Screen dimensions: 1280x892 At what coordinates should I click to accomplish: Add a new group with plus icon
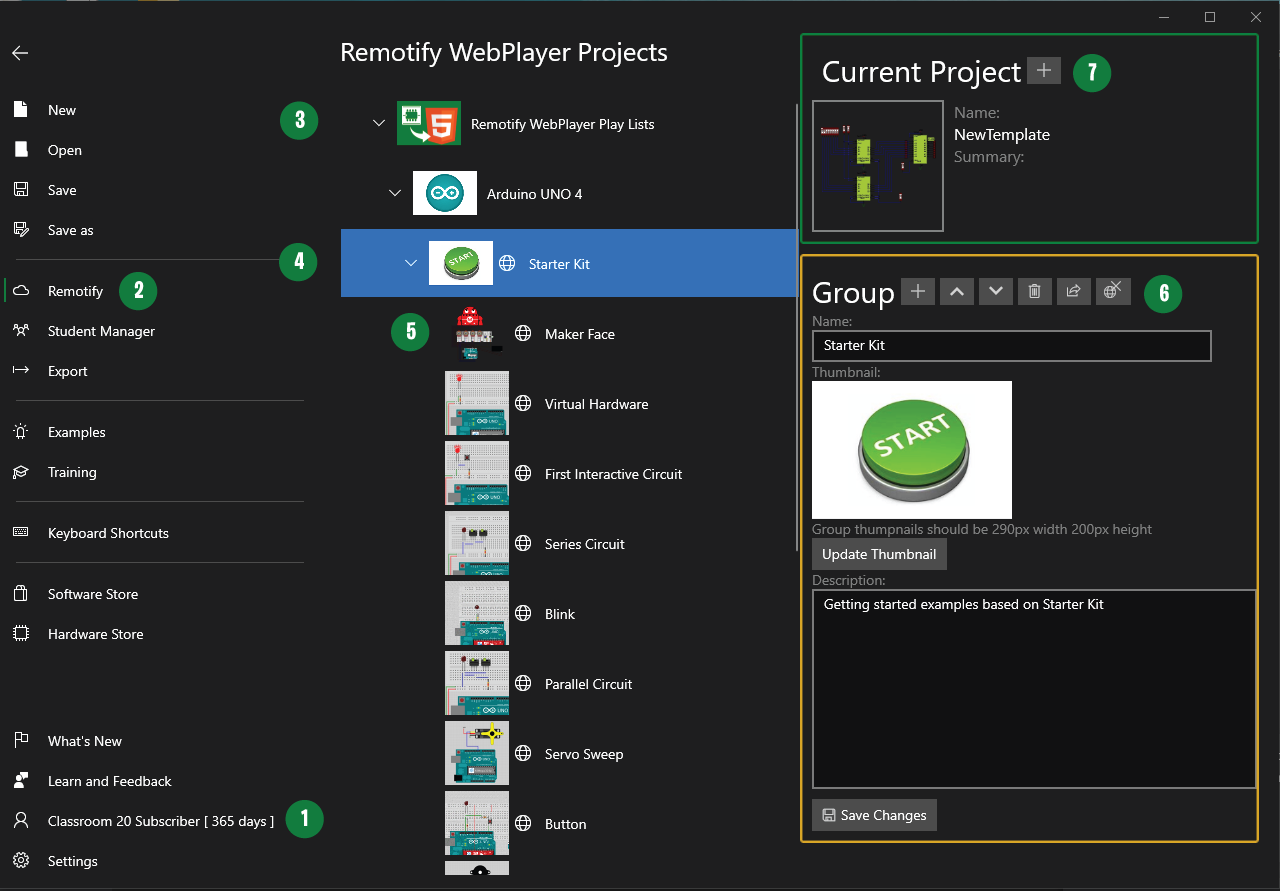917,291
